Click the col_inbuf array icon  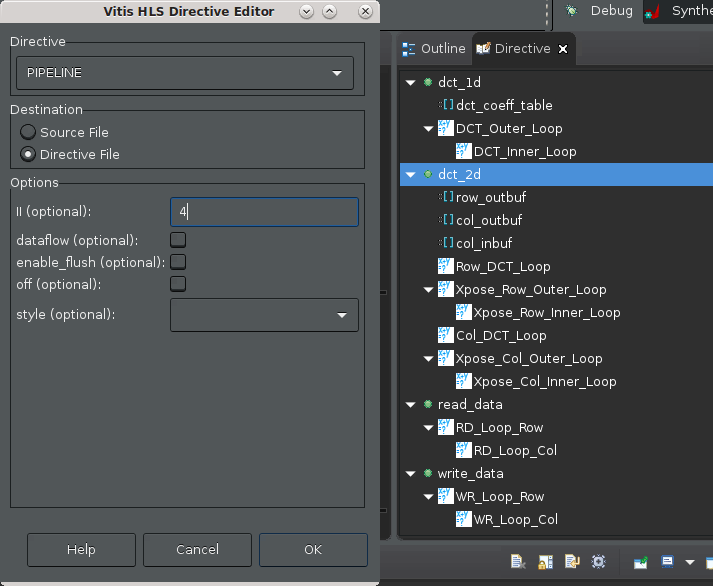pos(446,244)
